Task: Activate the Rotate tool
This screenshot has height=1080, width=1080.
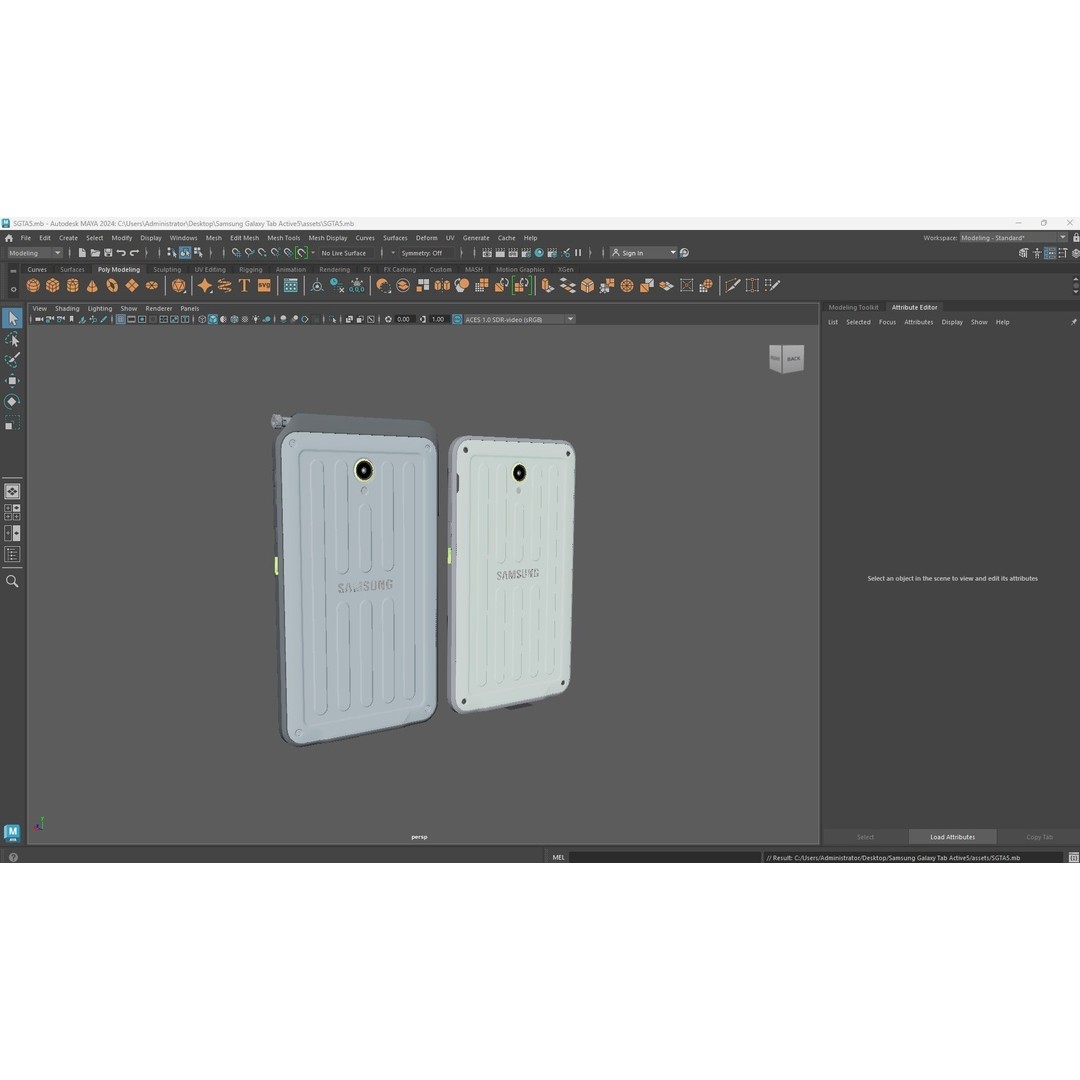Action: coord(12,402)
